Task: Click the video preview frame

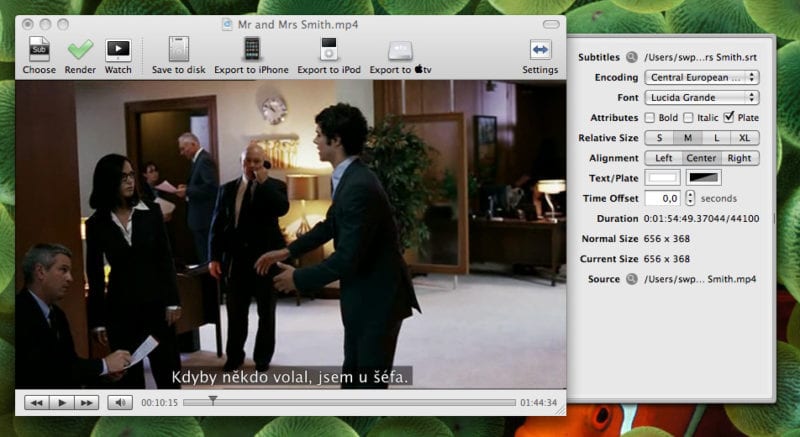Action: click(x=290, y=235)
